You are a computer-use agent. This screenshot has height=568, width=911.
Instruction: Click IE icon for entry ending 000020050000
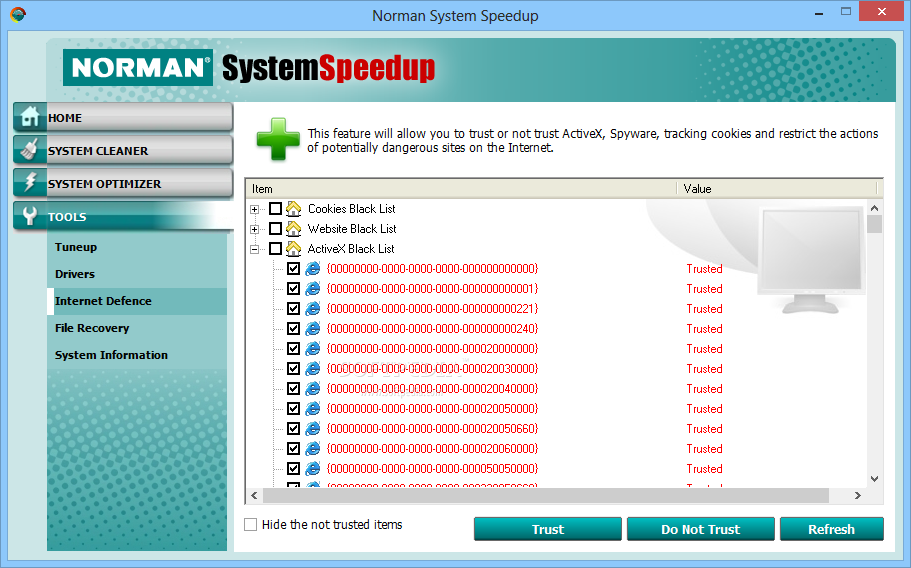click(x=313, y=408)
